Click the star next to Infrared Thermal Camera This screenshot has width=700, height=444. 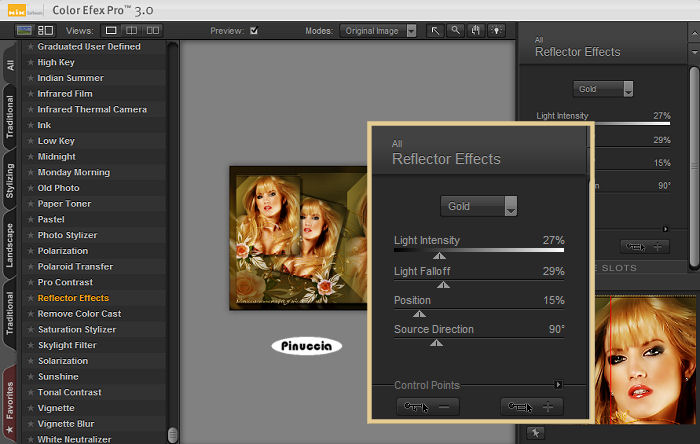click(x=30, y=109)
